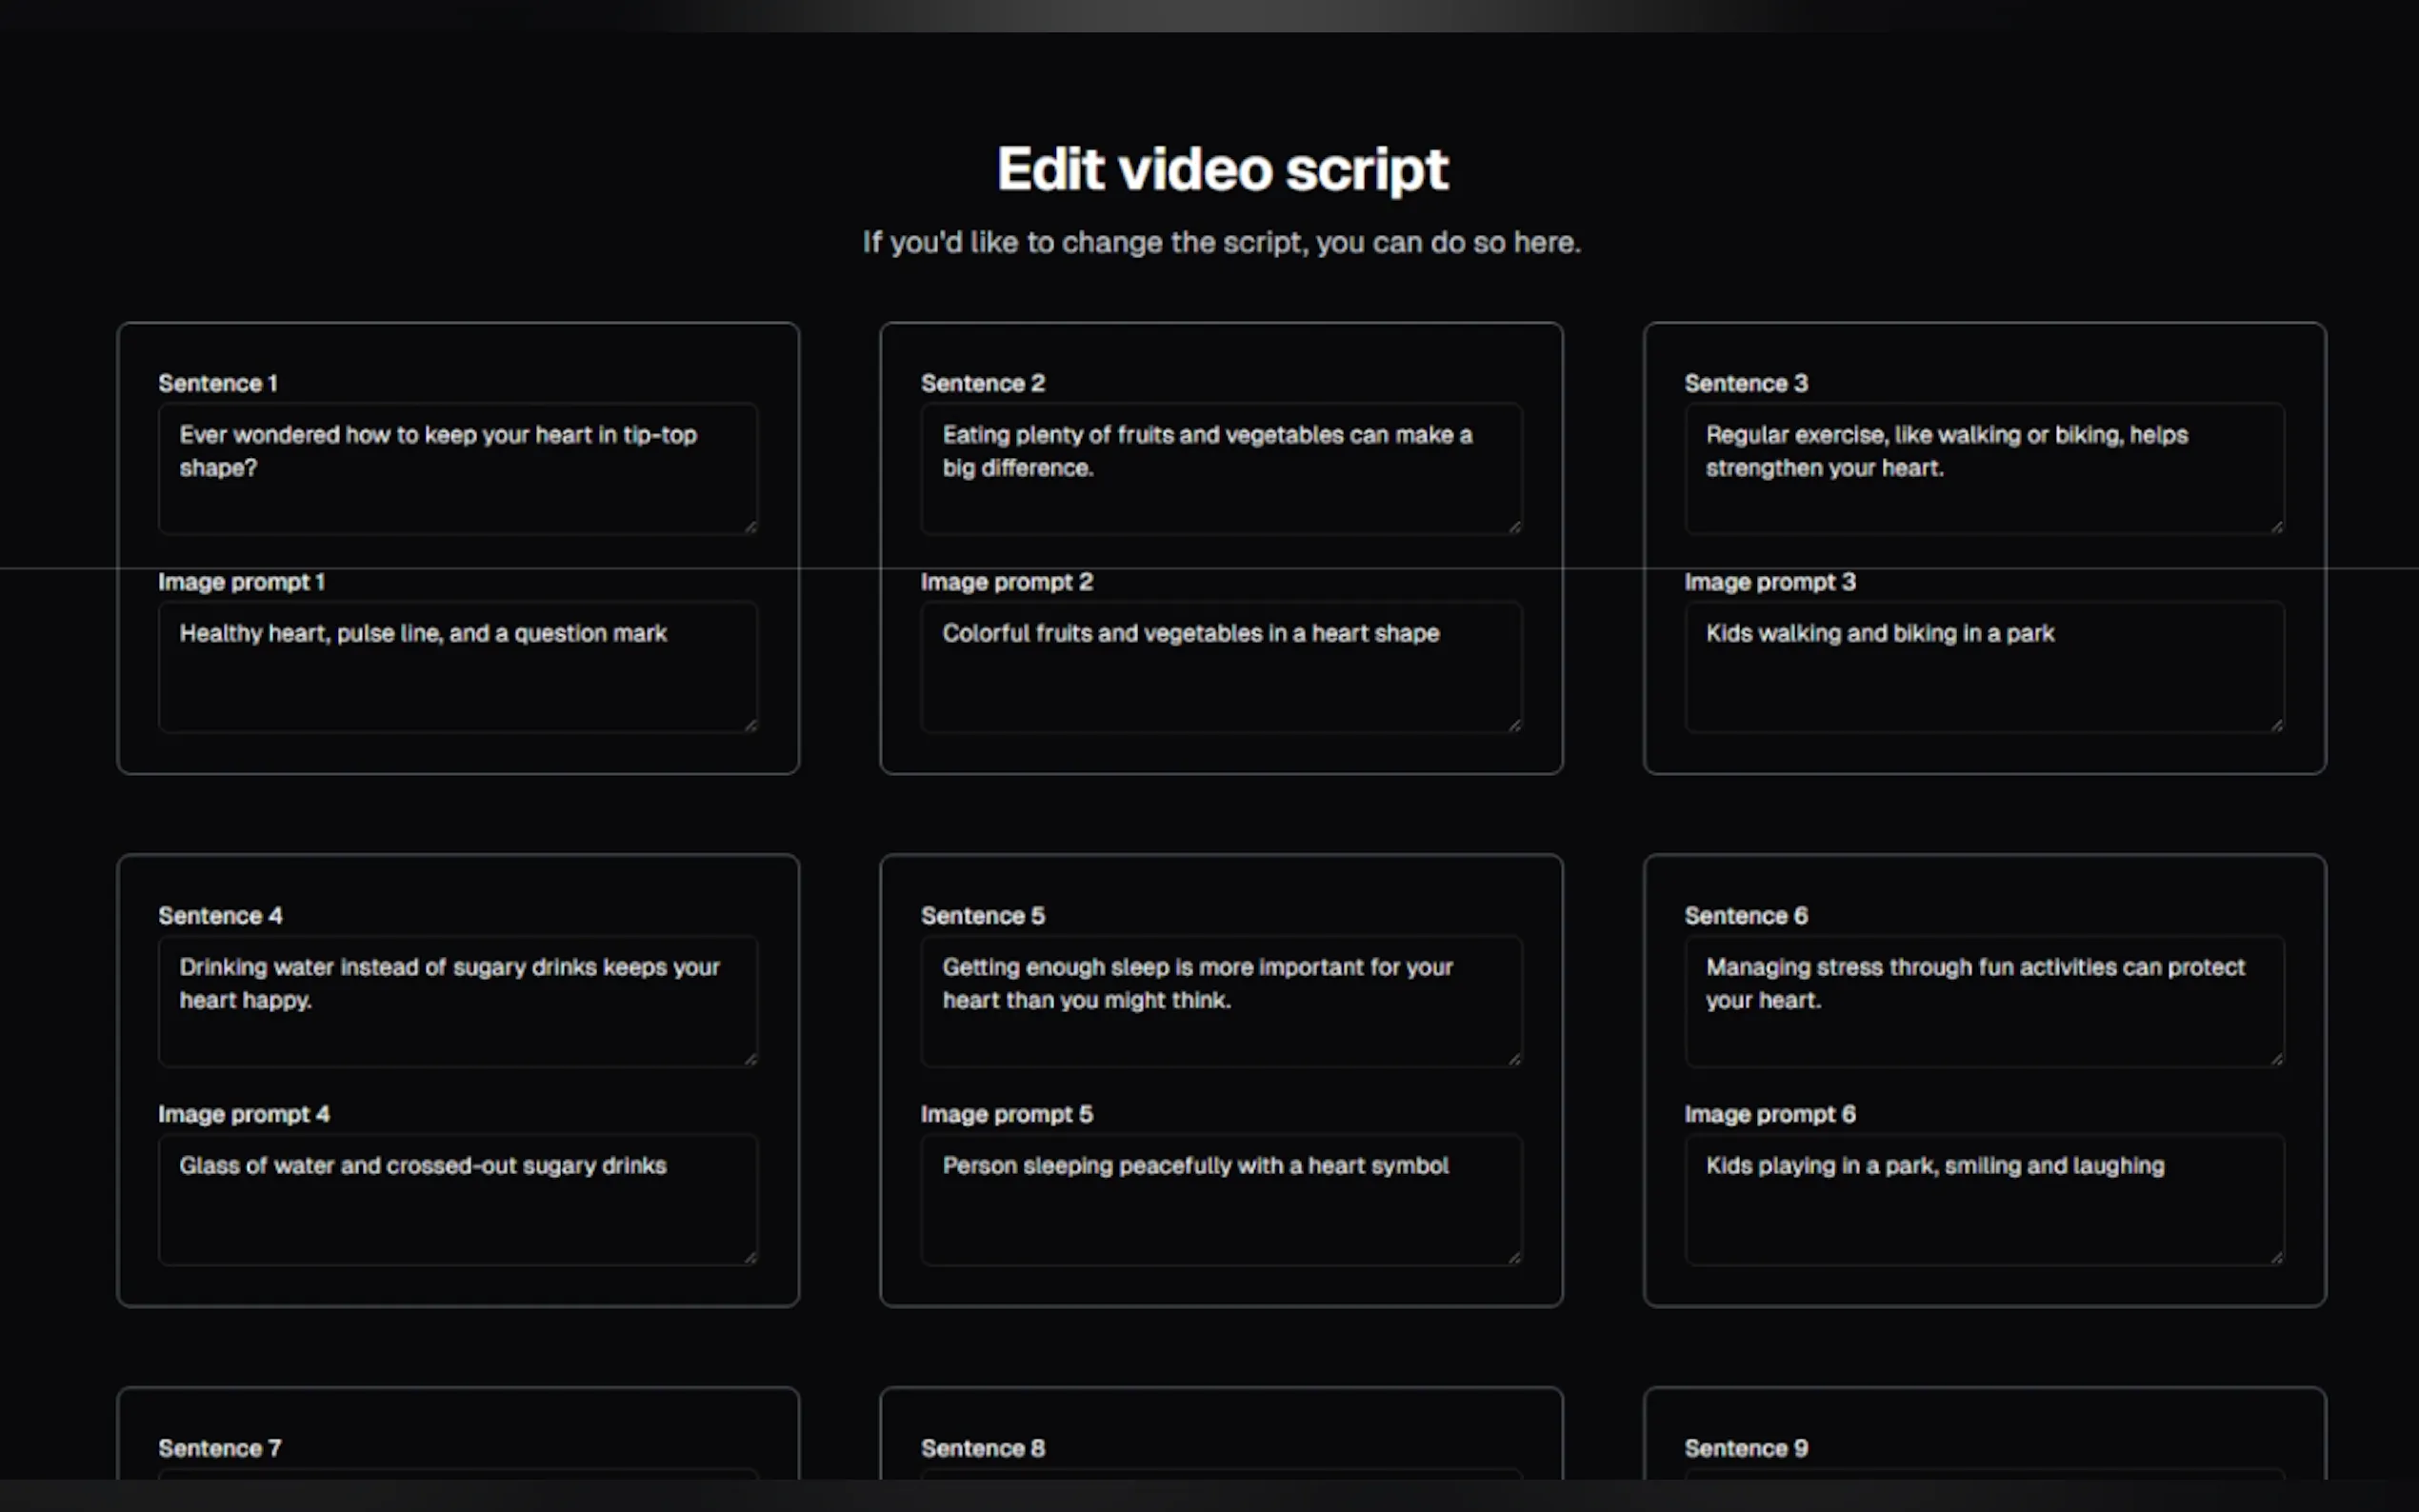Screen dimensions: 2419x1512
Task: Click the Sentence 1 text field
Action: pyautogui.click(x=457, y=468)
